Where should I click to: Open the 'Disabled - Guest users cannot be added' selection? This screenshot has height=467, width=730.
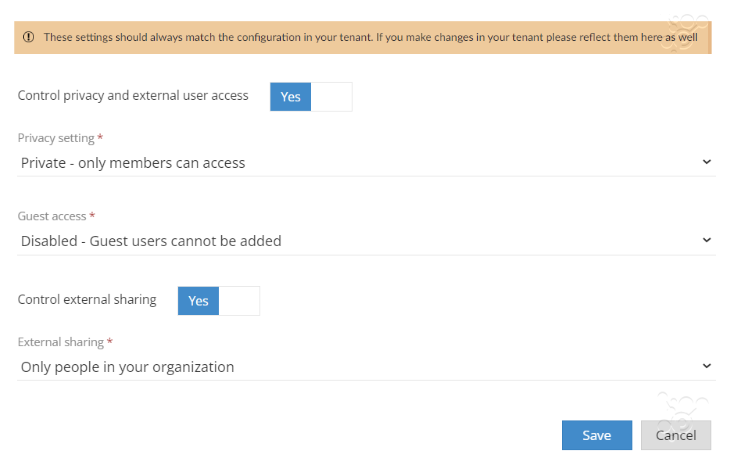click(x=366, y=241)
